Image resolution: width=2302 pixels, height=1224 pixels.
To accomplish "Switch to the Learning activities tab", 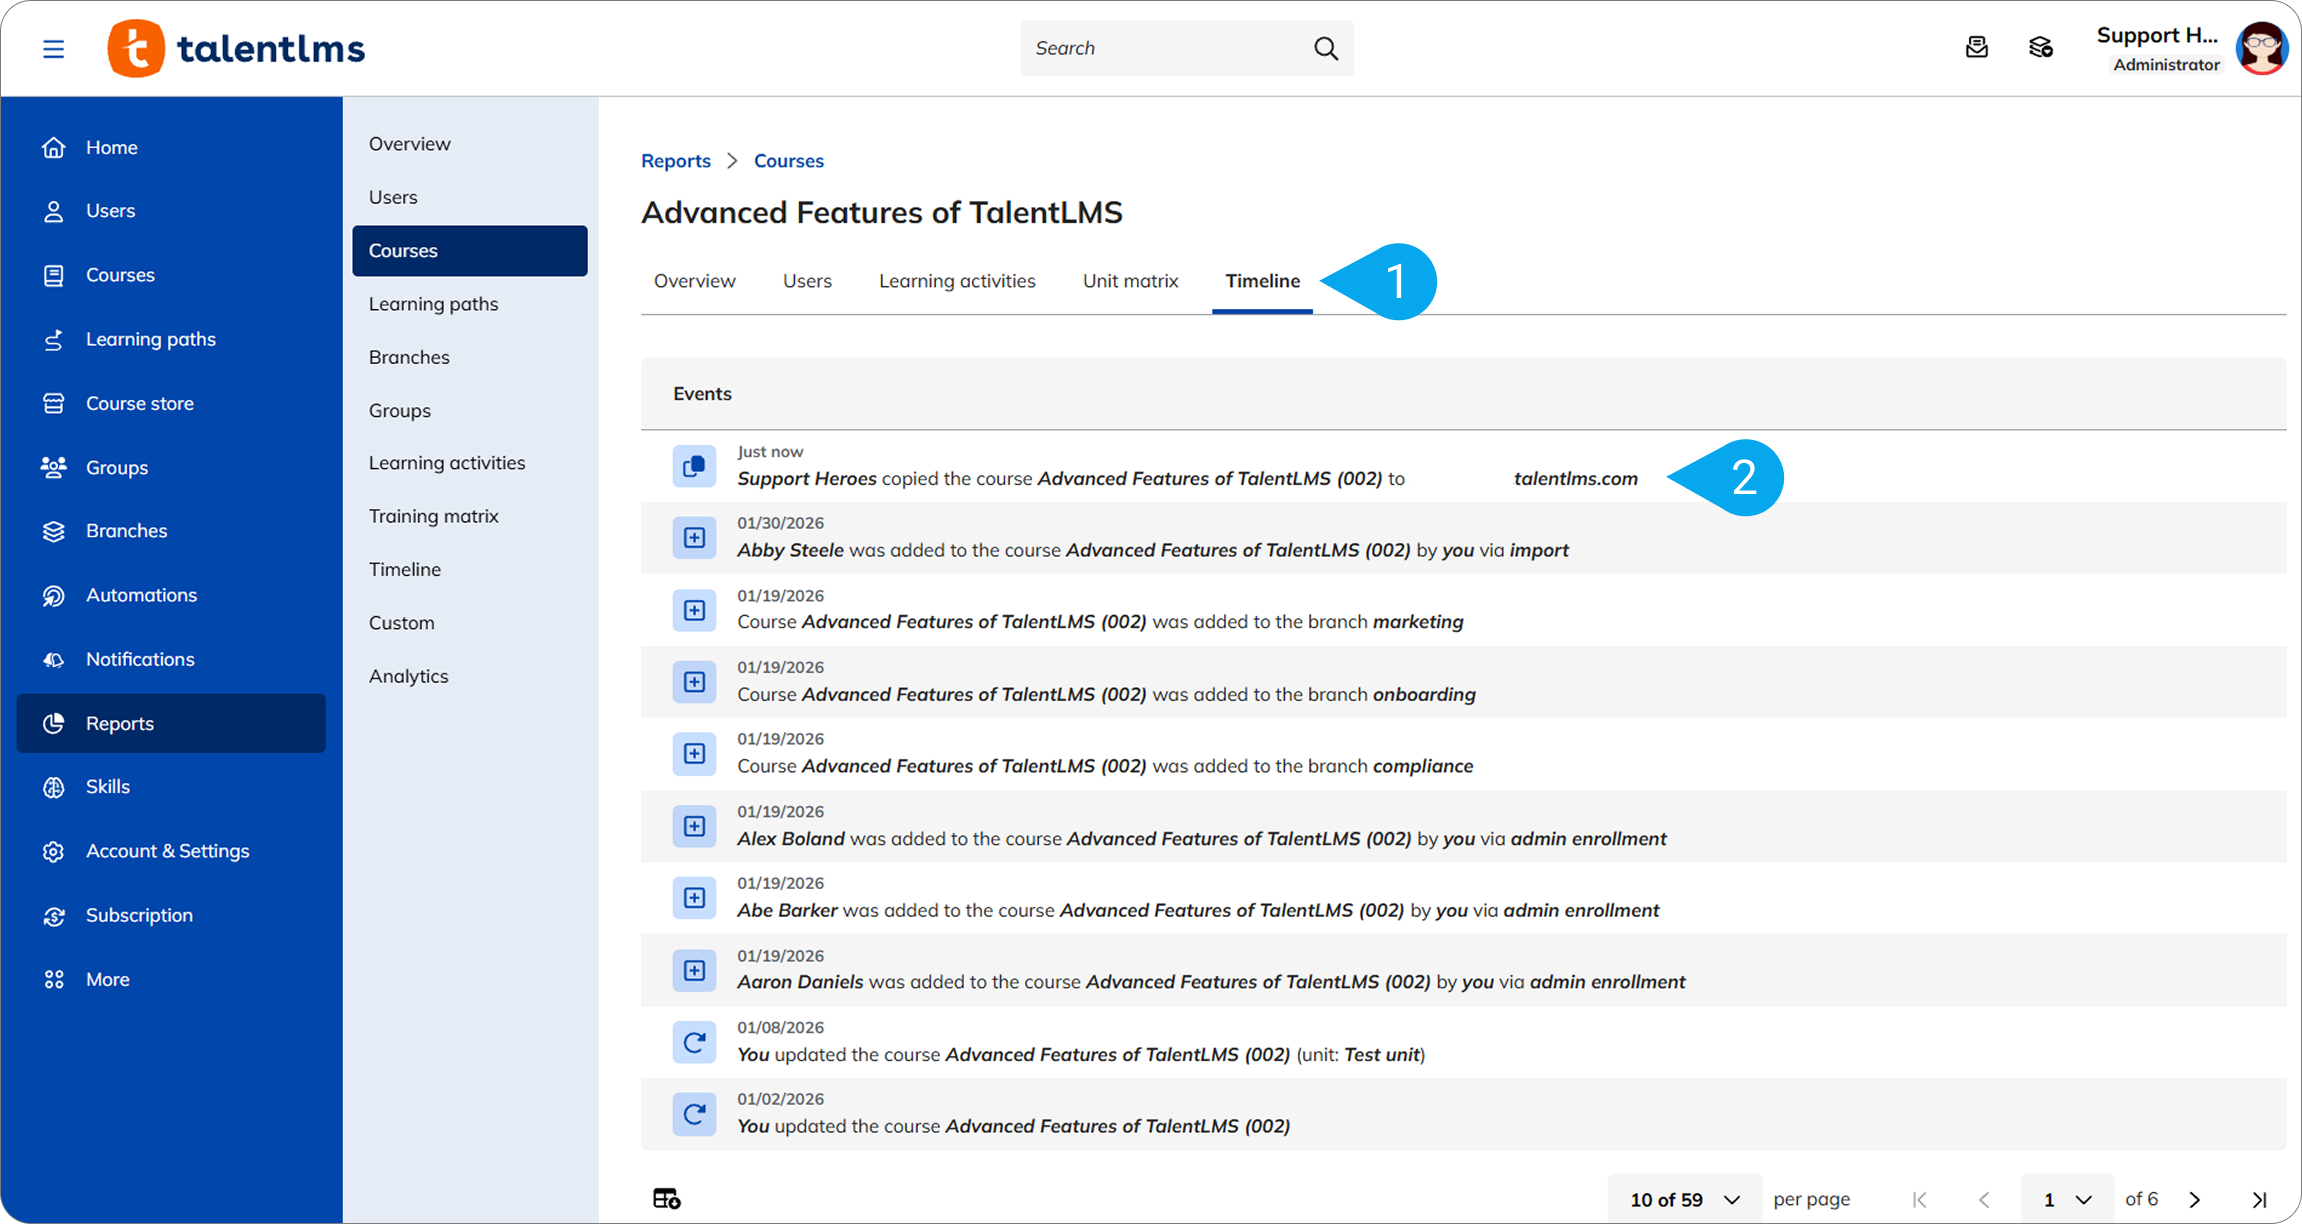I will [957, 281].
